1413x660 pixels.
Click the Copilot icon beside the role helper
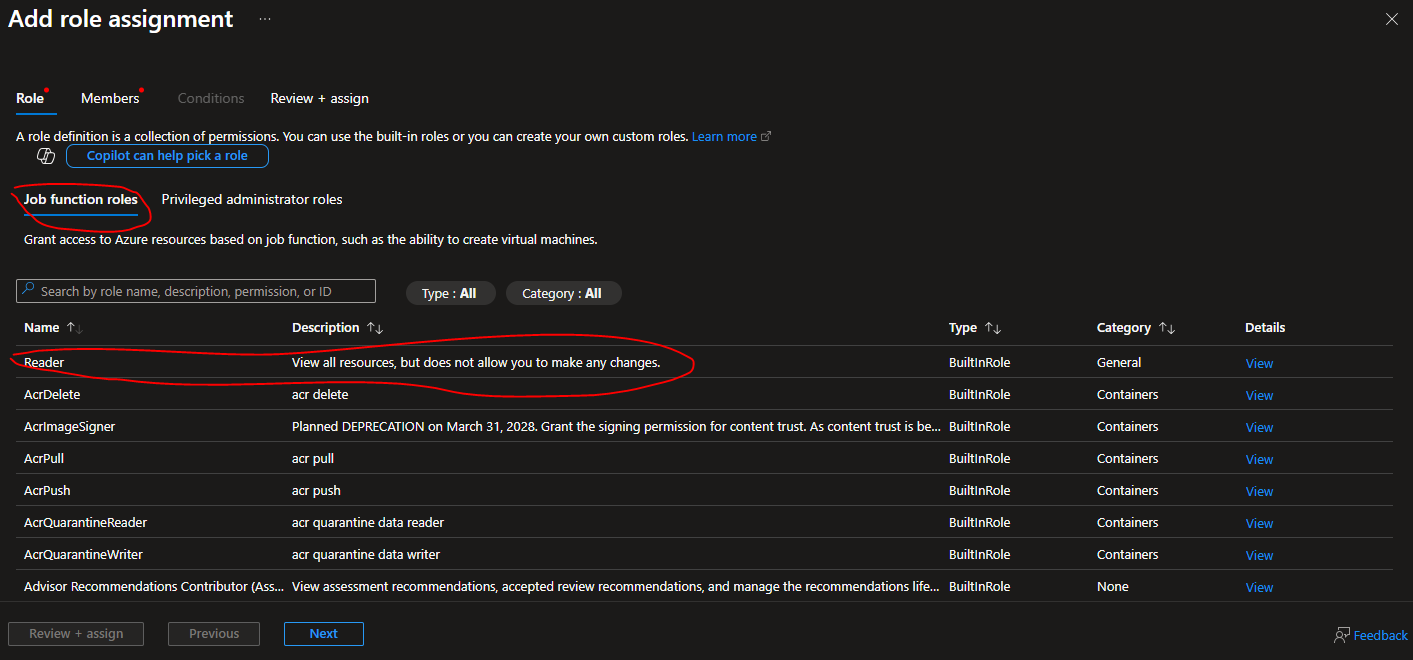[x=45, y=156]
